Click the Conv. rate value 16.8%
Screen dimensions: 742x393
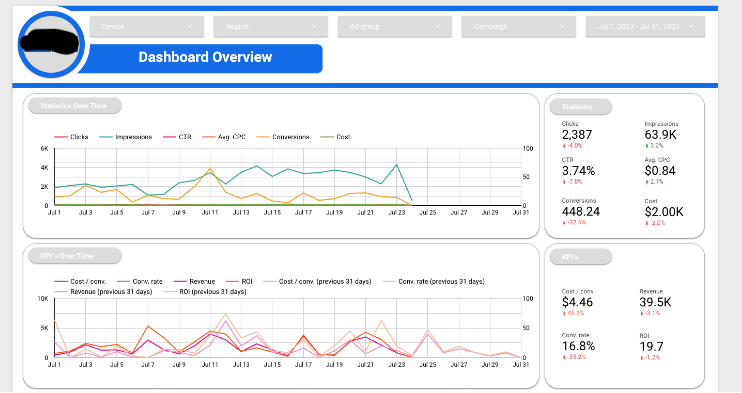(578, 346)
